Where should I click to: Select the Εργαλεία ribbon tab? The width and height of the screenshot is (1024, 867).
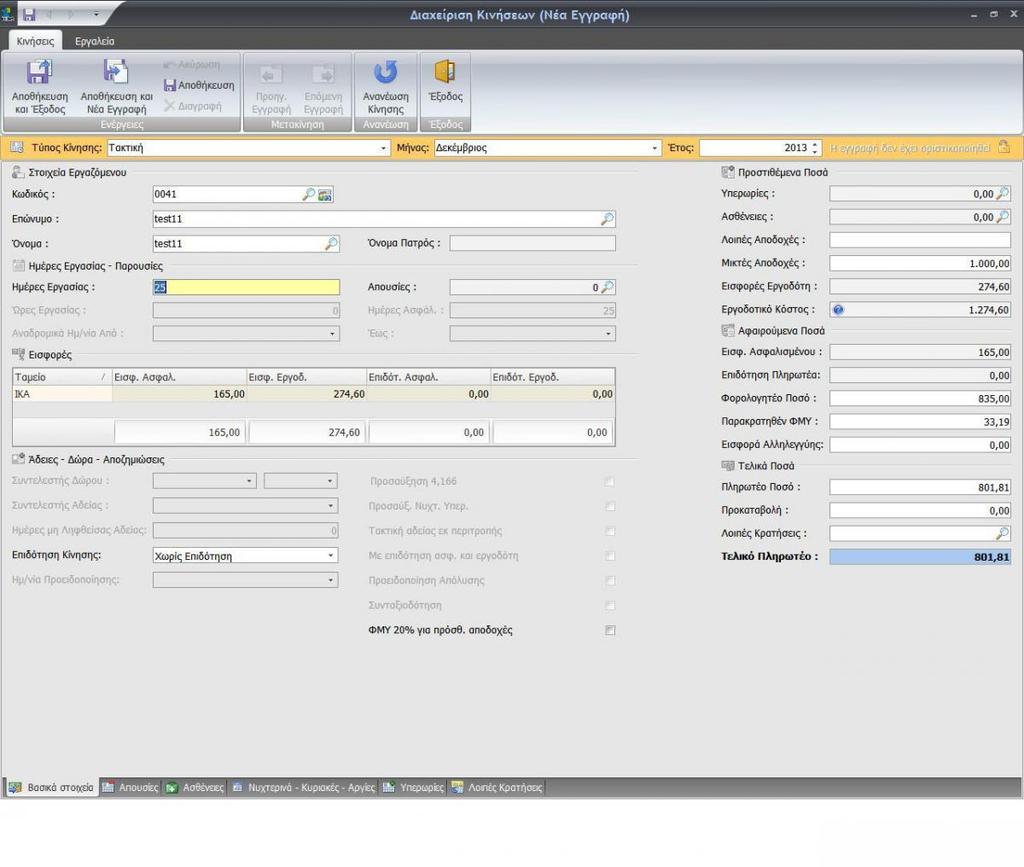(94, 41)
